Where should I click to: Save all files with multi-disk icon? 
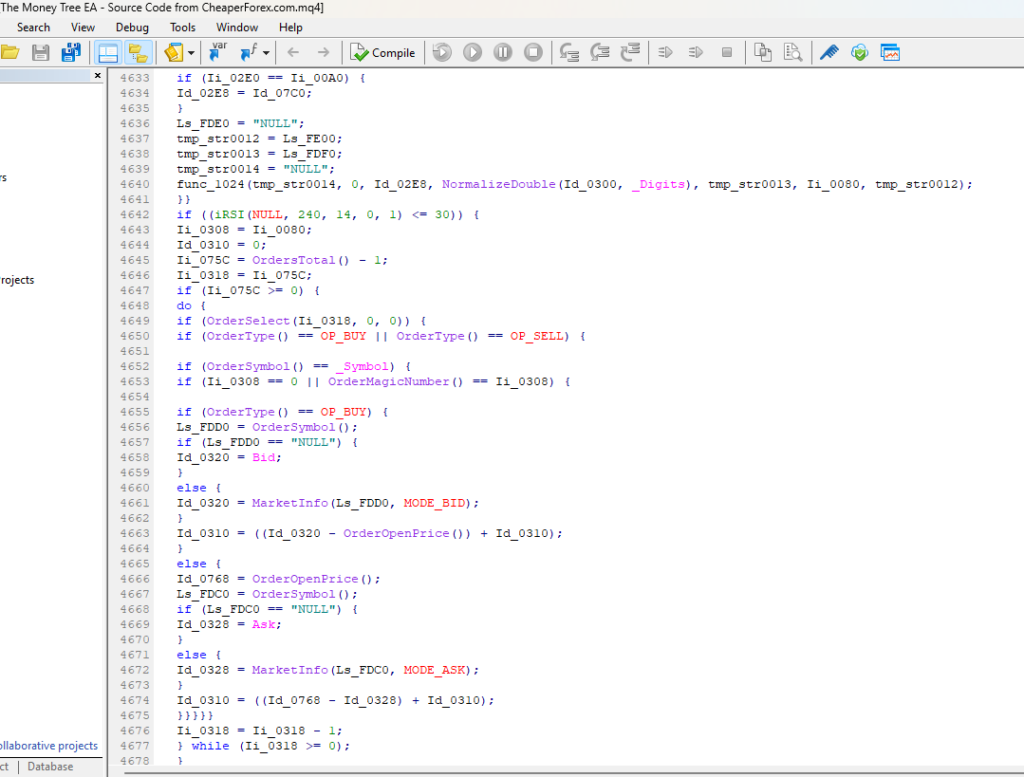point(72,52)
